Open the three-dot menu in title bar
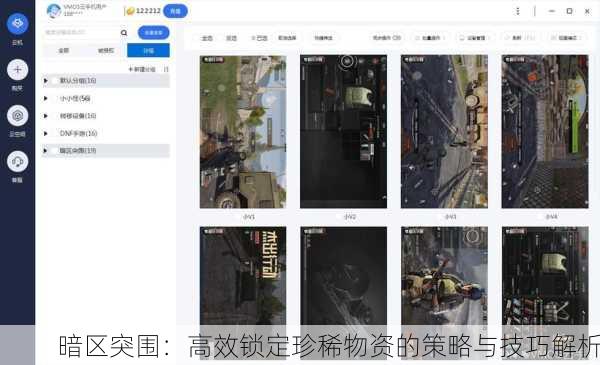This screenshot has width=600, height=365. coord(517,11)
